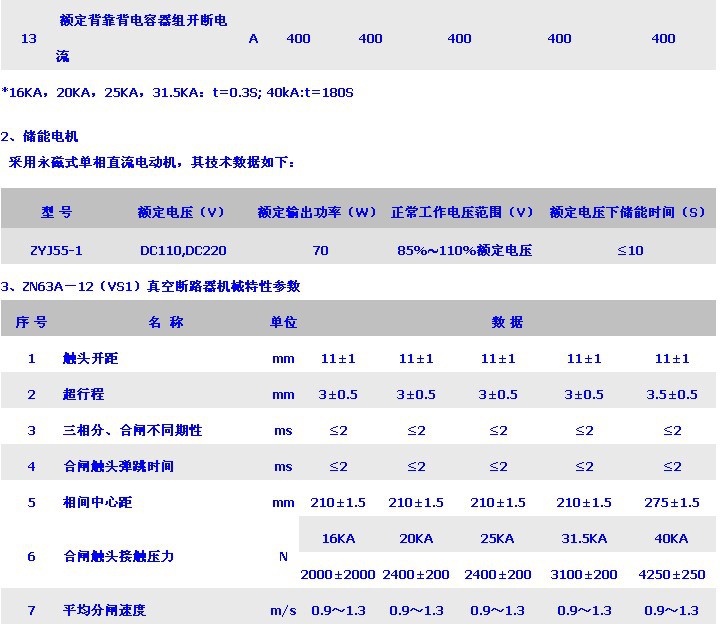Viewport: 721px width, 624px height.
Task: Click the 触头开距 row name
Action: coord(90,358)
